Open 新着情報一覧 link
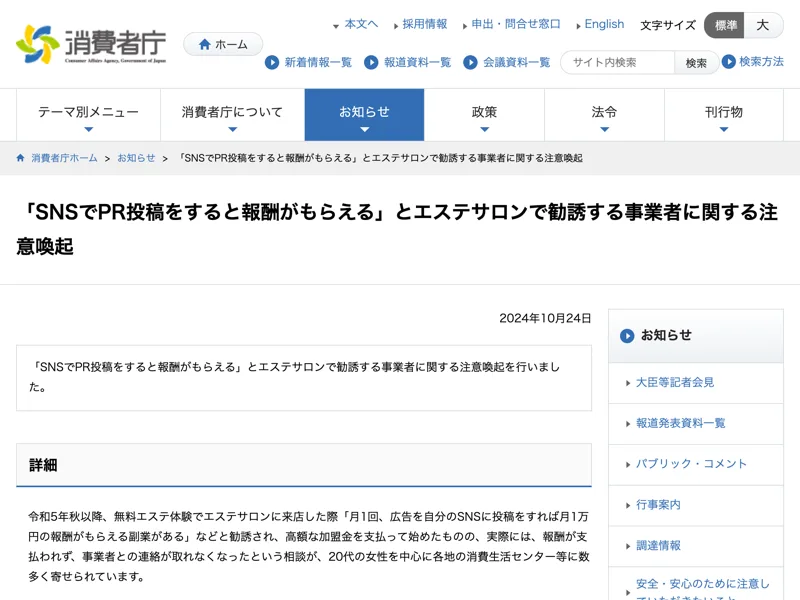 click(x=318, y=62)
